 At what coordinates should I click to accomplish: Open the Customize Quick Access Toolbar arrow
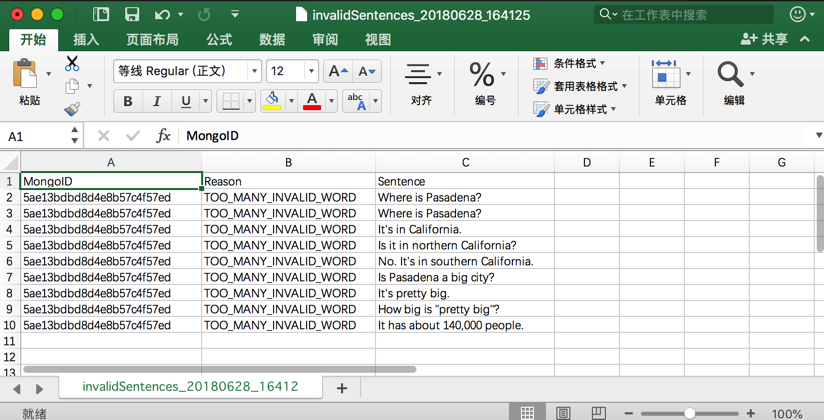click(235, 14)
